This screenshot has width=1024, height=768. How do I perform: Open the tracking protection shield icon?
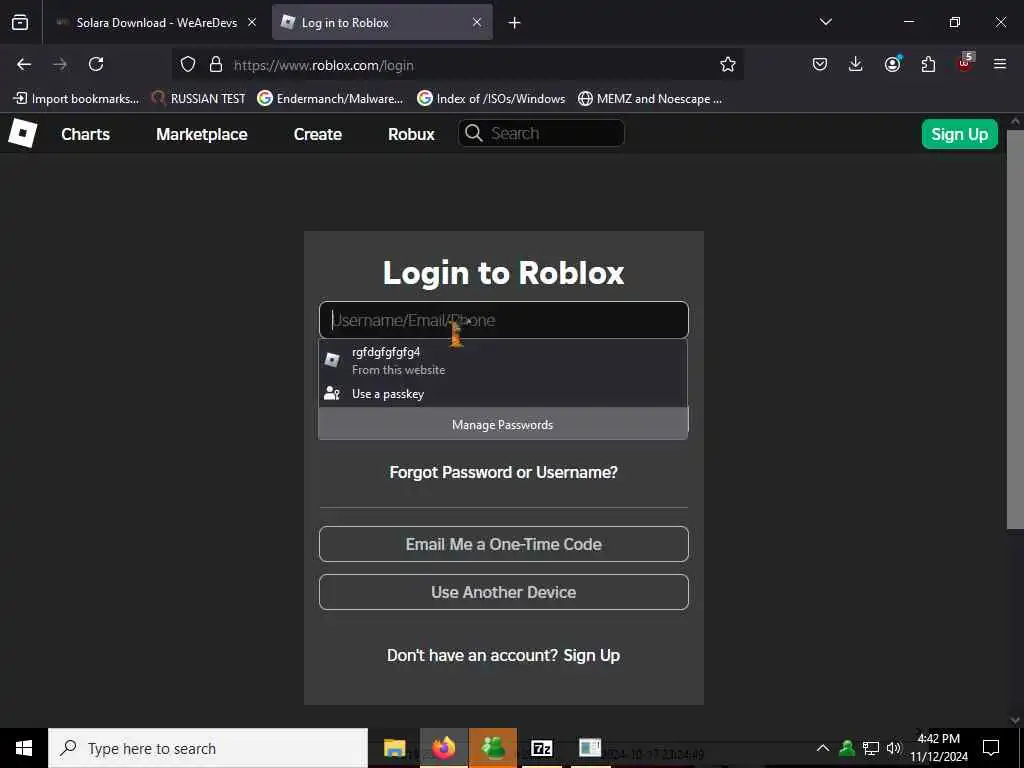(188, 65)
